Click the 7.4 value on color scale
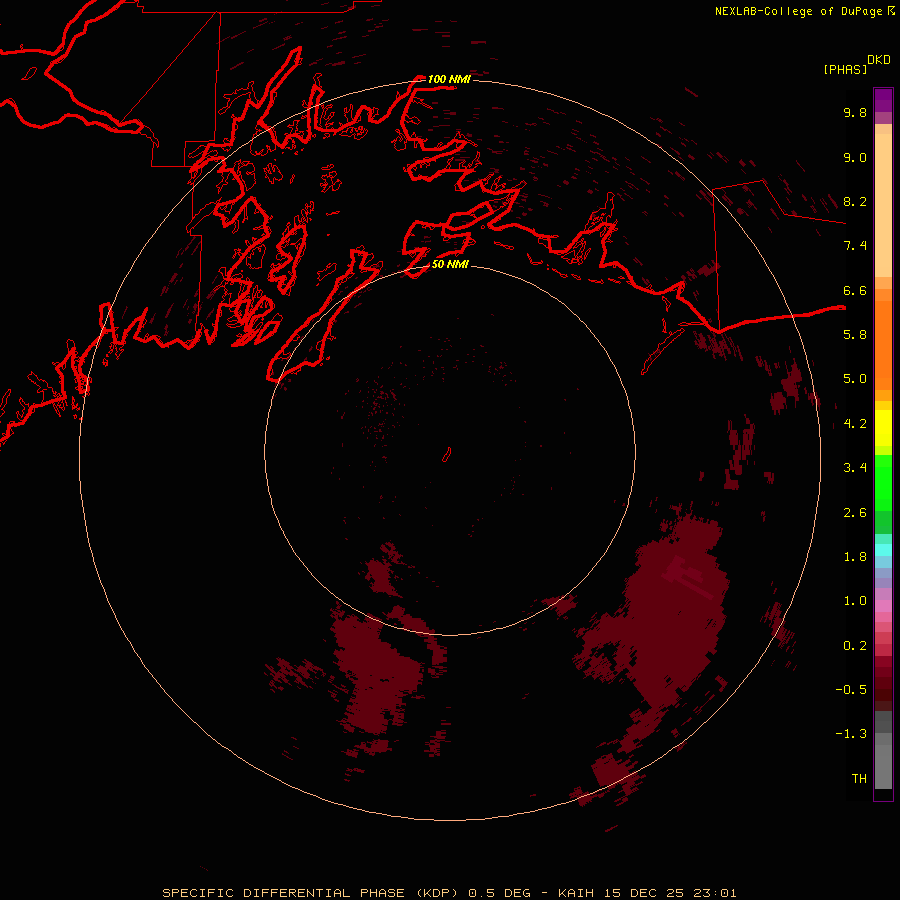900x900 pixels. tap(855, 246)
